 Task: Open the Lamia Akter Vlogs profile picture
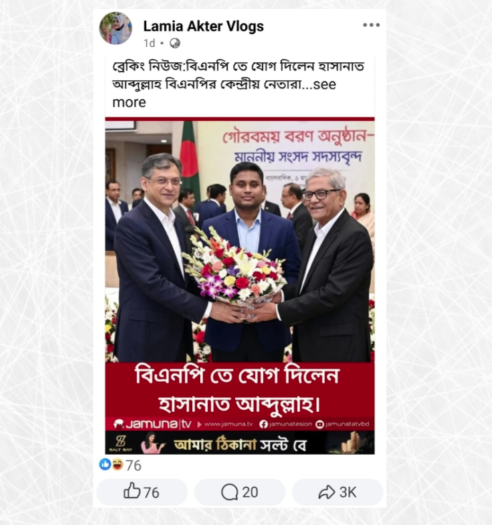click(x=116, y=28)
